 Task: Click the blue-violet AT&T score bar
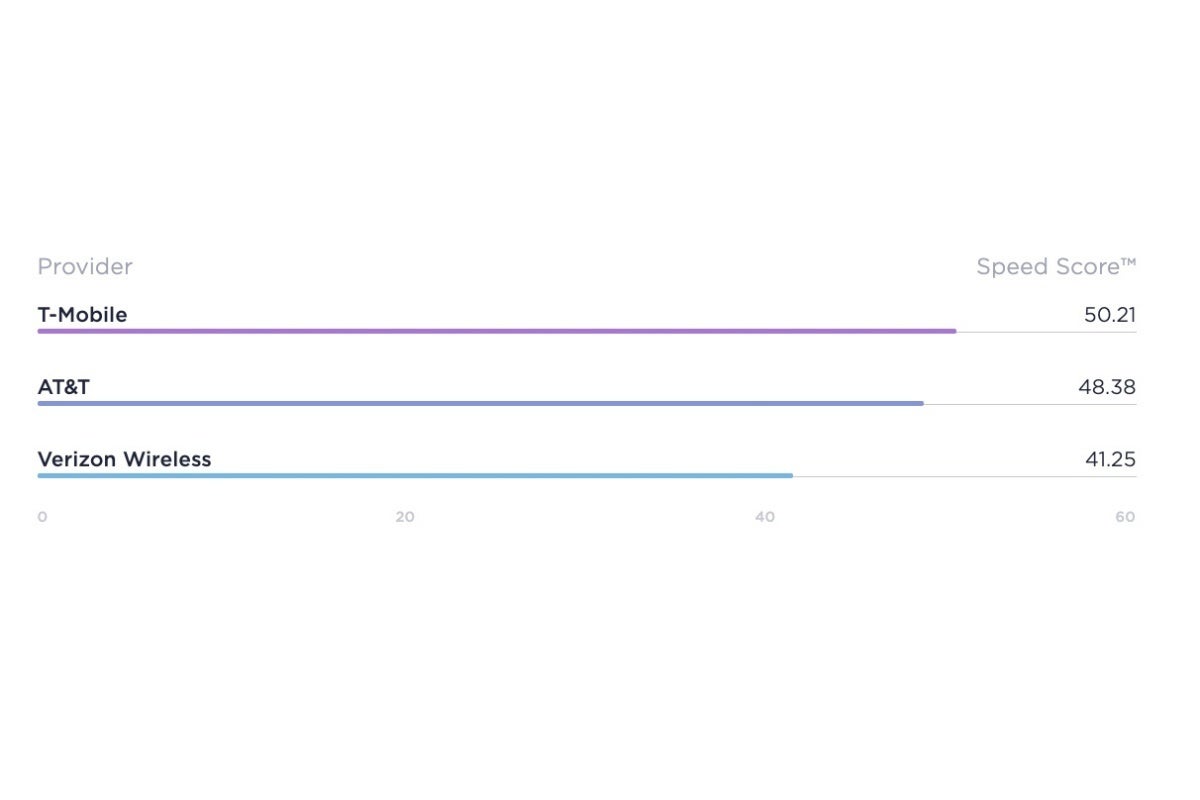click(x=480, y=403)
